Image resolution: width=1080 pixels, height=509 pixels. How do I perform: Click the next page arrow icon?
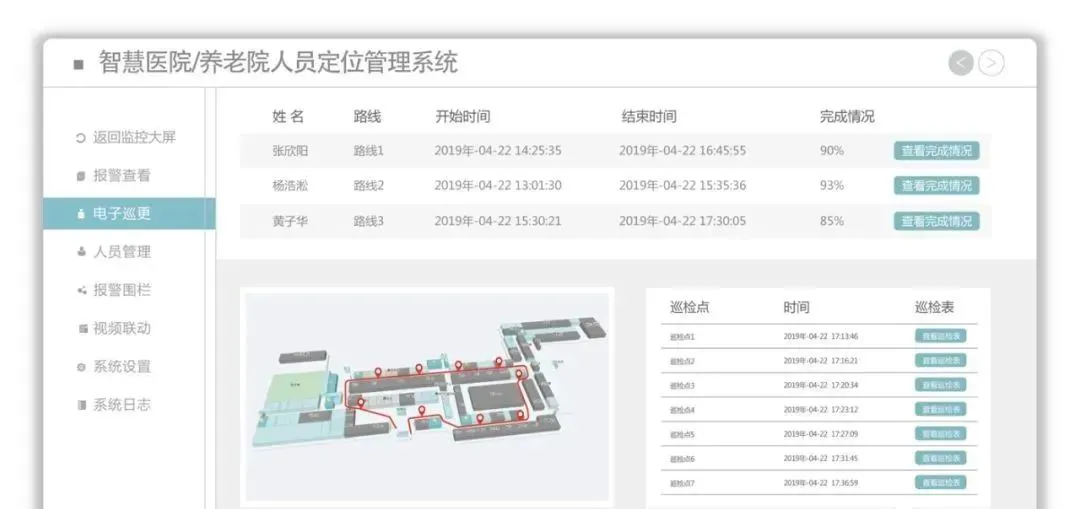(991, 63)
